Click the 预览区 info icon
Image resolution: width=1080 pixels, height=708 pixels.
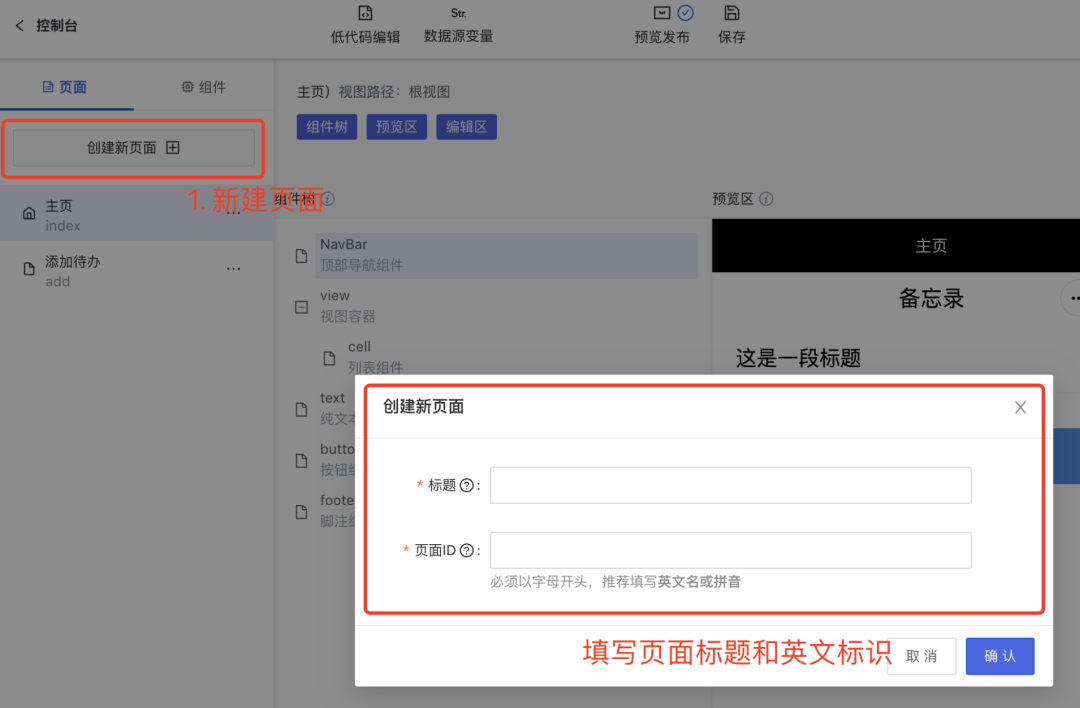pos(766,199)
